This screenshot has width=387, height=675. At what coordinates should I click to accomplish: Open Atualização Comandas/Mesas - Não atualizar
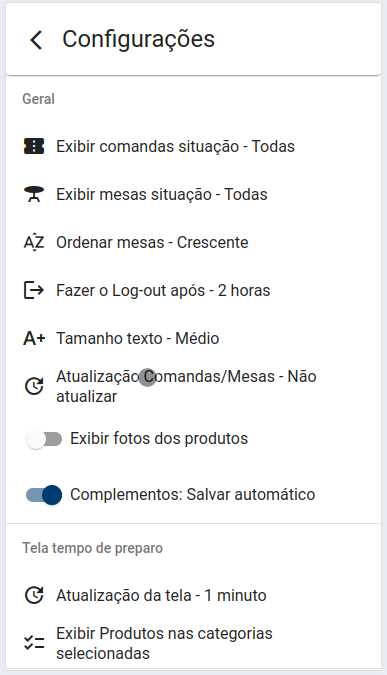[x=193, y=386]
